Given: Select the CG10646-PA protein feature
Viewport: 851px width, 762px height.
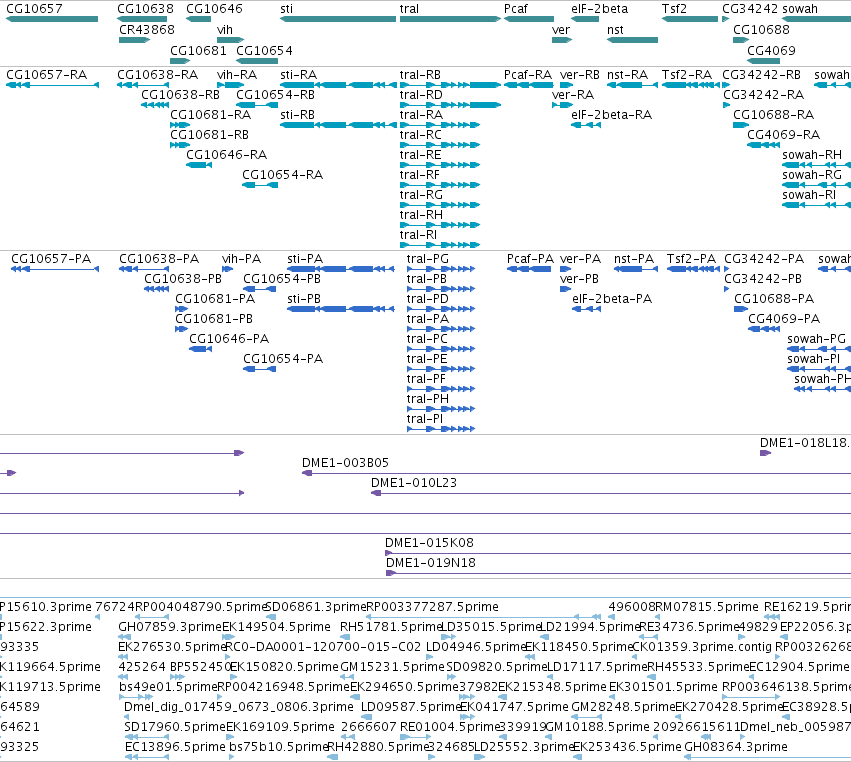Looking at the screenshot, I should (200, 349).
